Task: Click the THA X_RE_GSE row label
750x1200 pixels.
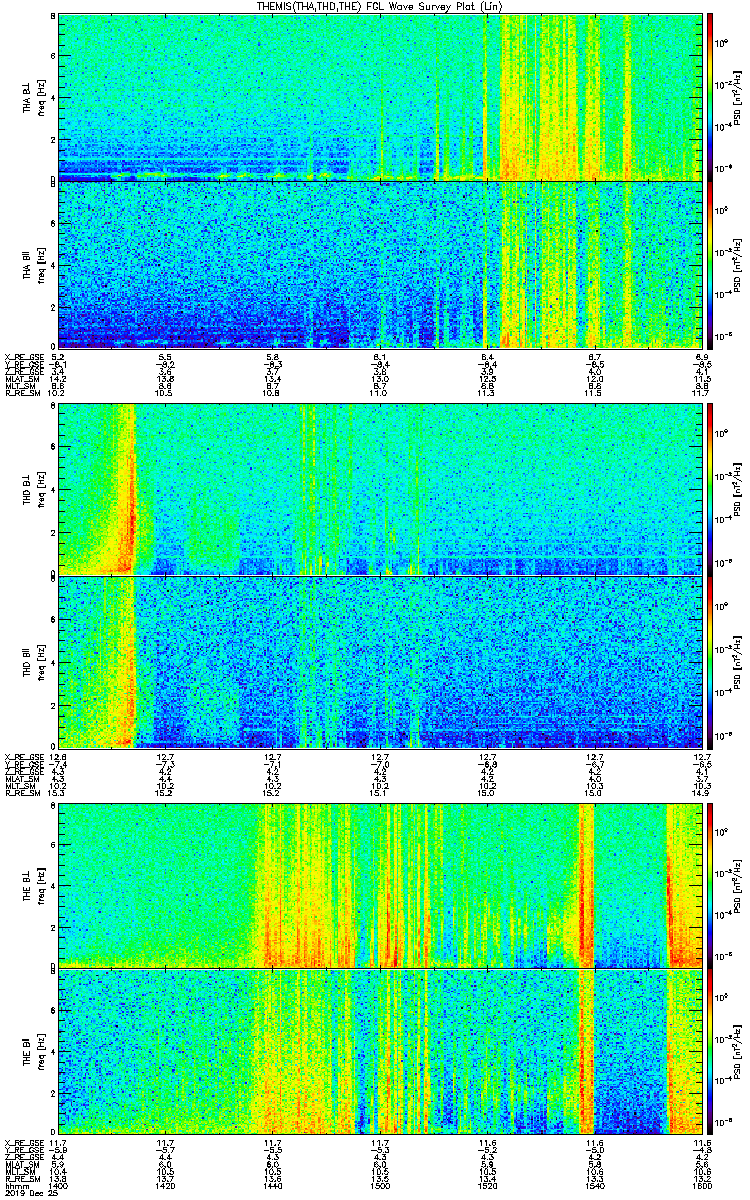Action: click(x=20, y=357)
